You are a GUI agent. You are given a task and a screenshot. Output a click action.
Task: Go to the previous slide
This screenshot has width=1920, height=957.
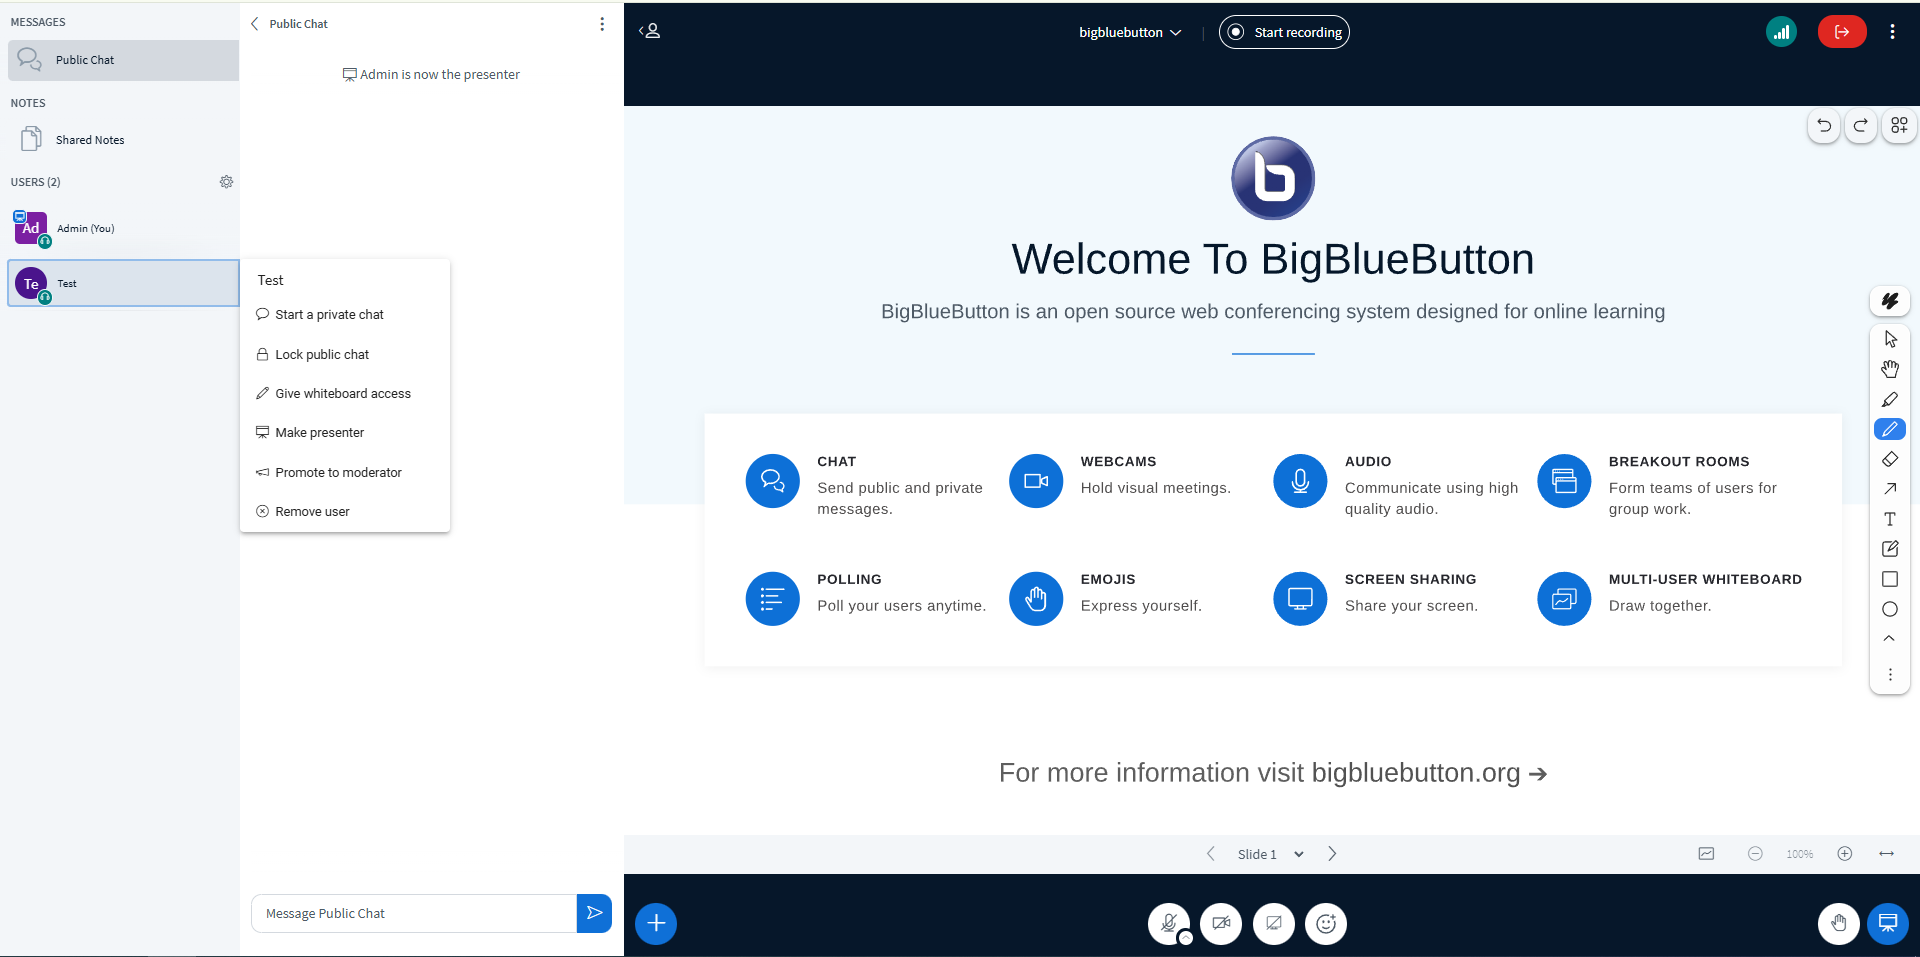(1211, 854)
